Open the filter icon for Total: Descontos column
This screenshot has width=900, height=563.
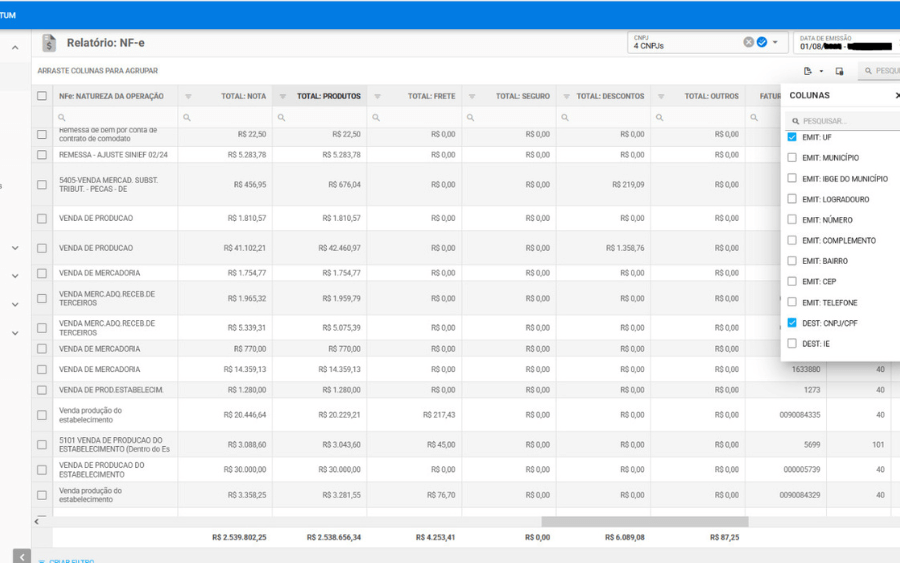[x=567, y=96]
